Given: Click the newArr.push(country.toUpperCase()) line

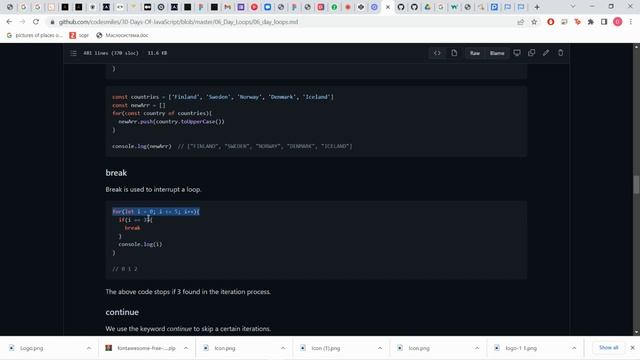Looking at the screenshot, I should (171, 122).
